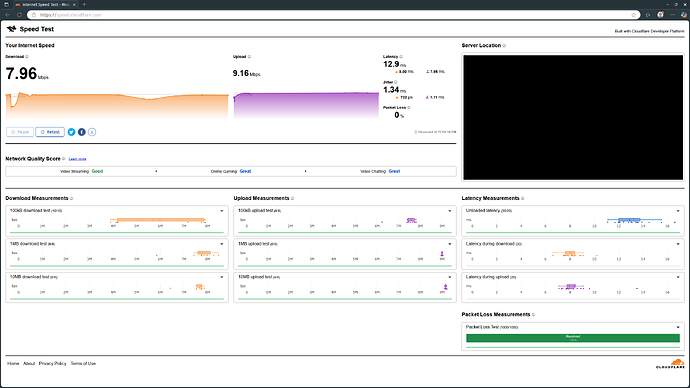Click the Retest button
Screen dimensions: 690x388
[x=50, y=132]
